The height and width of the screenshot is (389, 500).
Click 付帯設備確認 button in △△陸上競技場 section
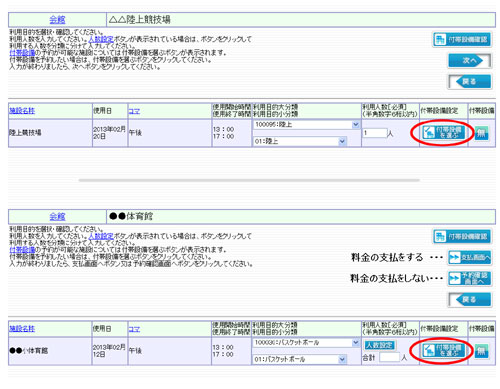pos(462,40)
